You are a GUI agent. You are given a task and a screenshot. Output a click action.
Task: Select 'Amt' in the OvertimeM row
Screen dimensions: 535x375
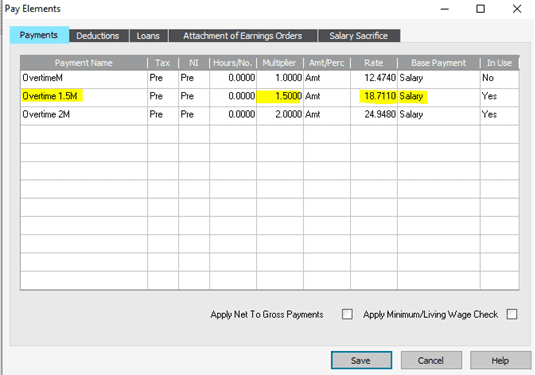coord(327,78)
